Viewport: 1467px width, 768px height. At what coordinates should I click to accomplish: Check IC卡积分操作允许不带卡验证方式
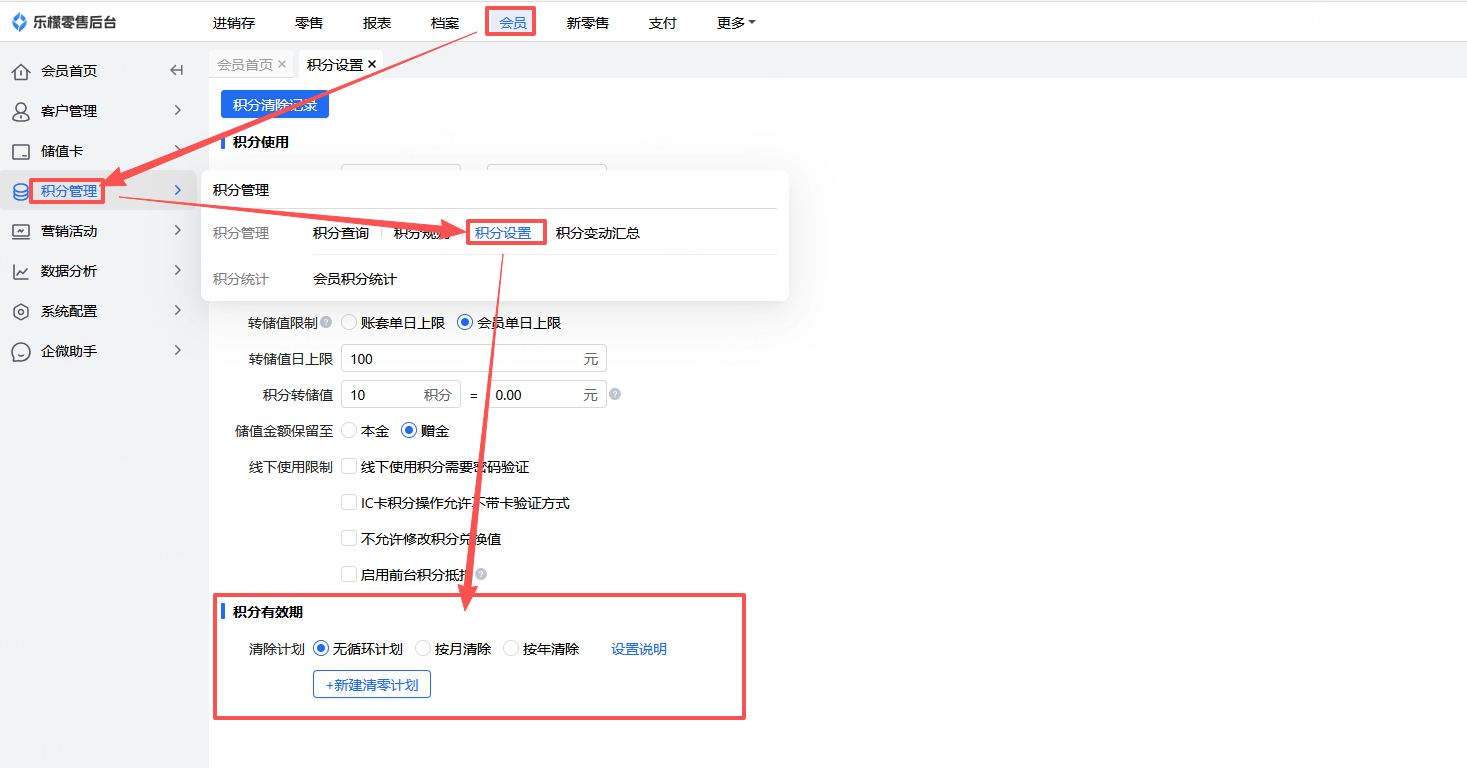click(349, 502)
